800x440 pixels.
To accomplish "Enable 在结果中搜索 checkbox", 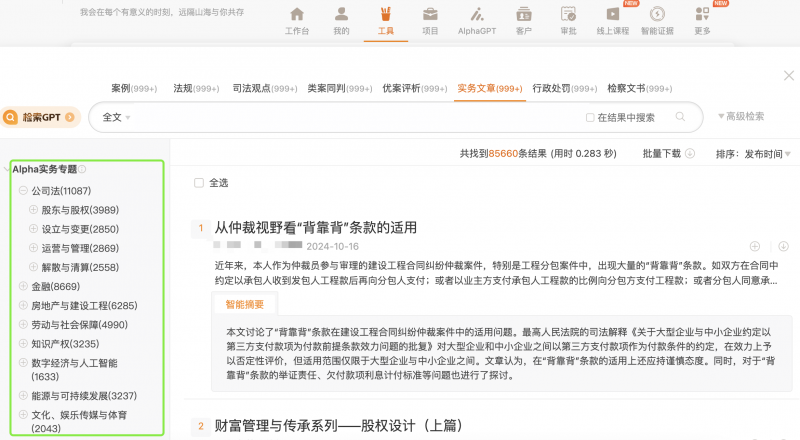I will (590, 118).
